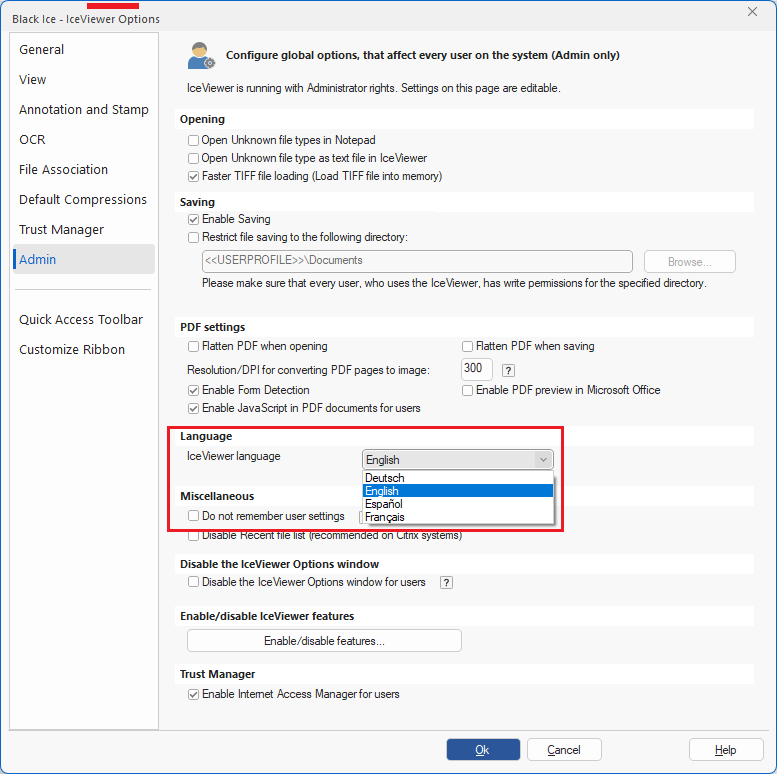Choose Français from the language list
Image resolution: width=777 pixels, height=774 pixels.
point(458,517)
